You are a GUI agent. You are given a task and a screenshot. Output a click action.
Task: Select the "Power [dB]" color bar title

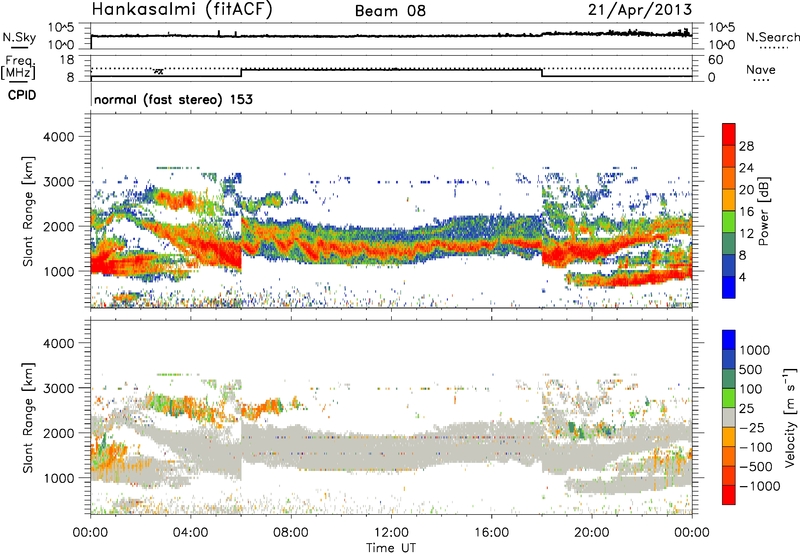[x=763, y=211]
